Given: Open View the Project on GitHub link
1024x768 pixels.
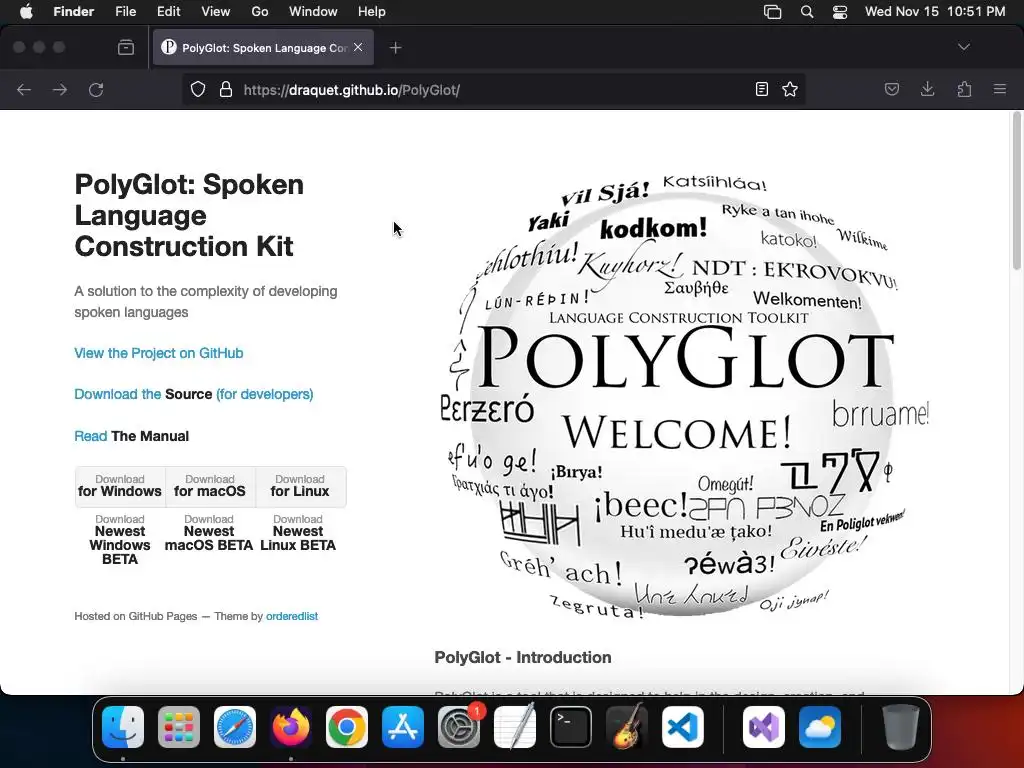Looking at the screenshot, I should click(159, 353).
